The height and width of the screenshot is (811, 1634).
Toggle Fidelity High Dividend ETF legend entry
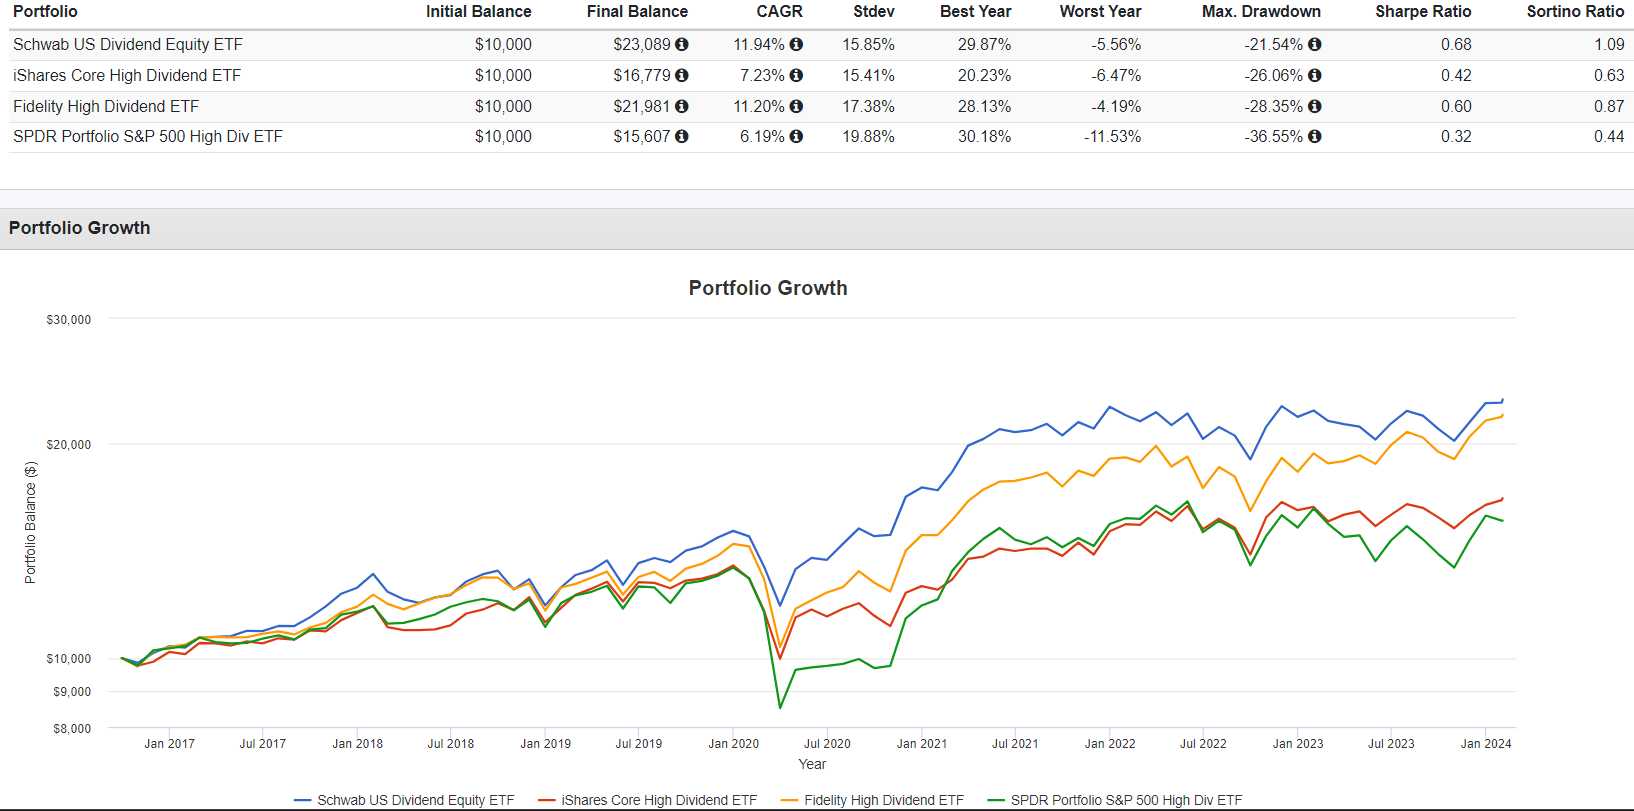coord(872,800)
